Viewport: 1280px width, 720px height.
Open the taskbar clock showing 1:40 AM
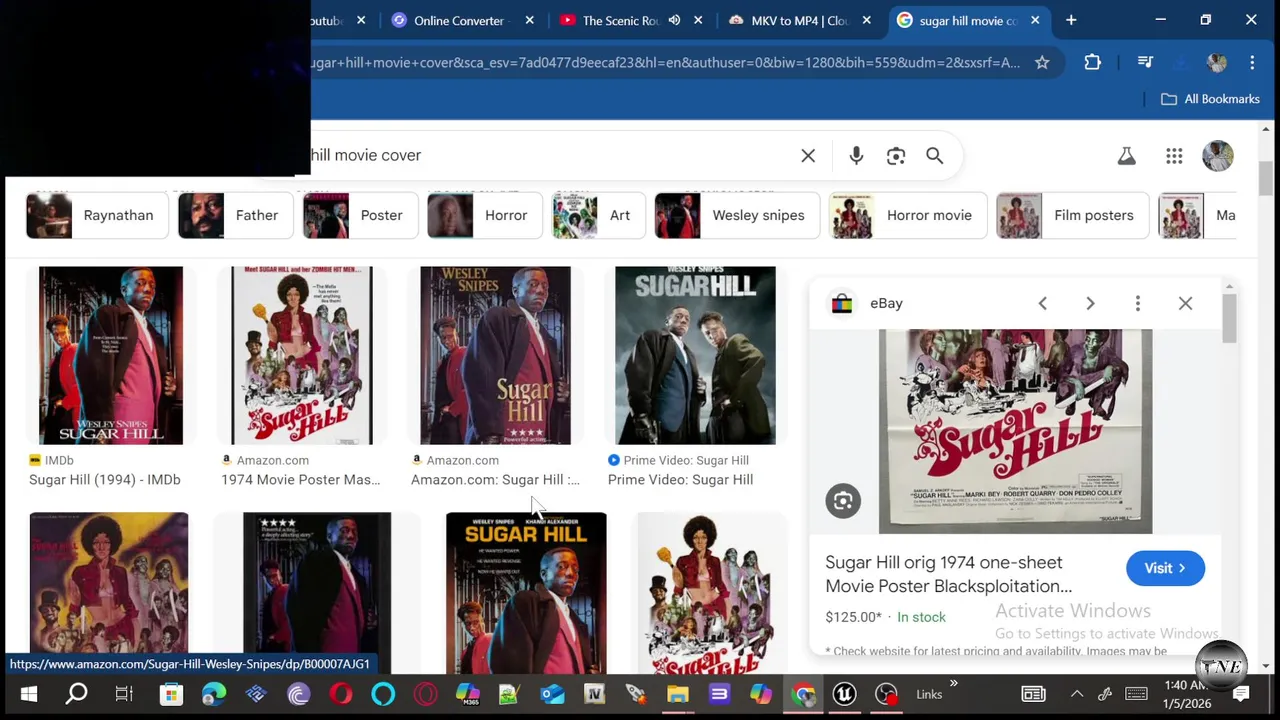point(1185,694)
